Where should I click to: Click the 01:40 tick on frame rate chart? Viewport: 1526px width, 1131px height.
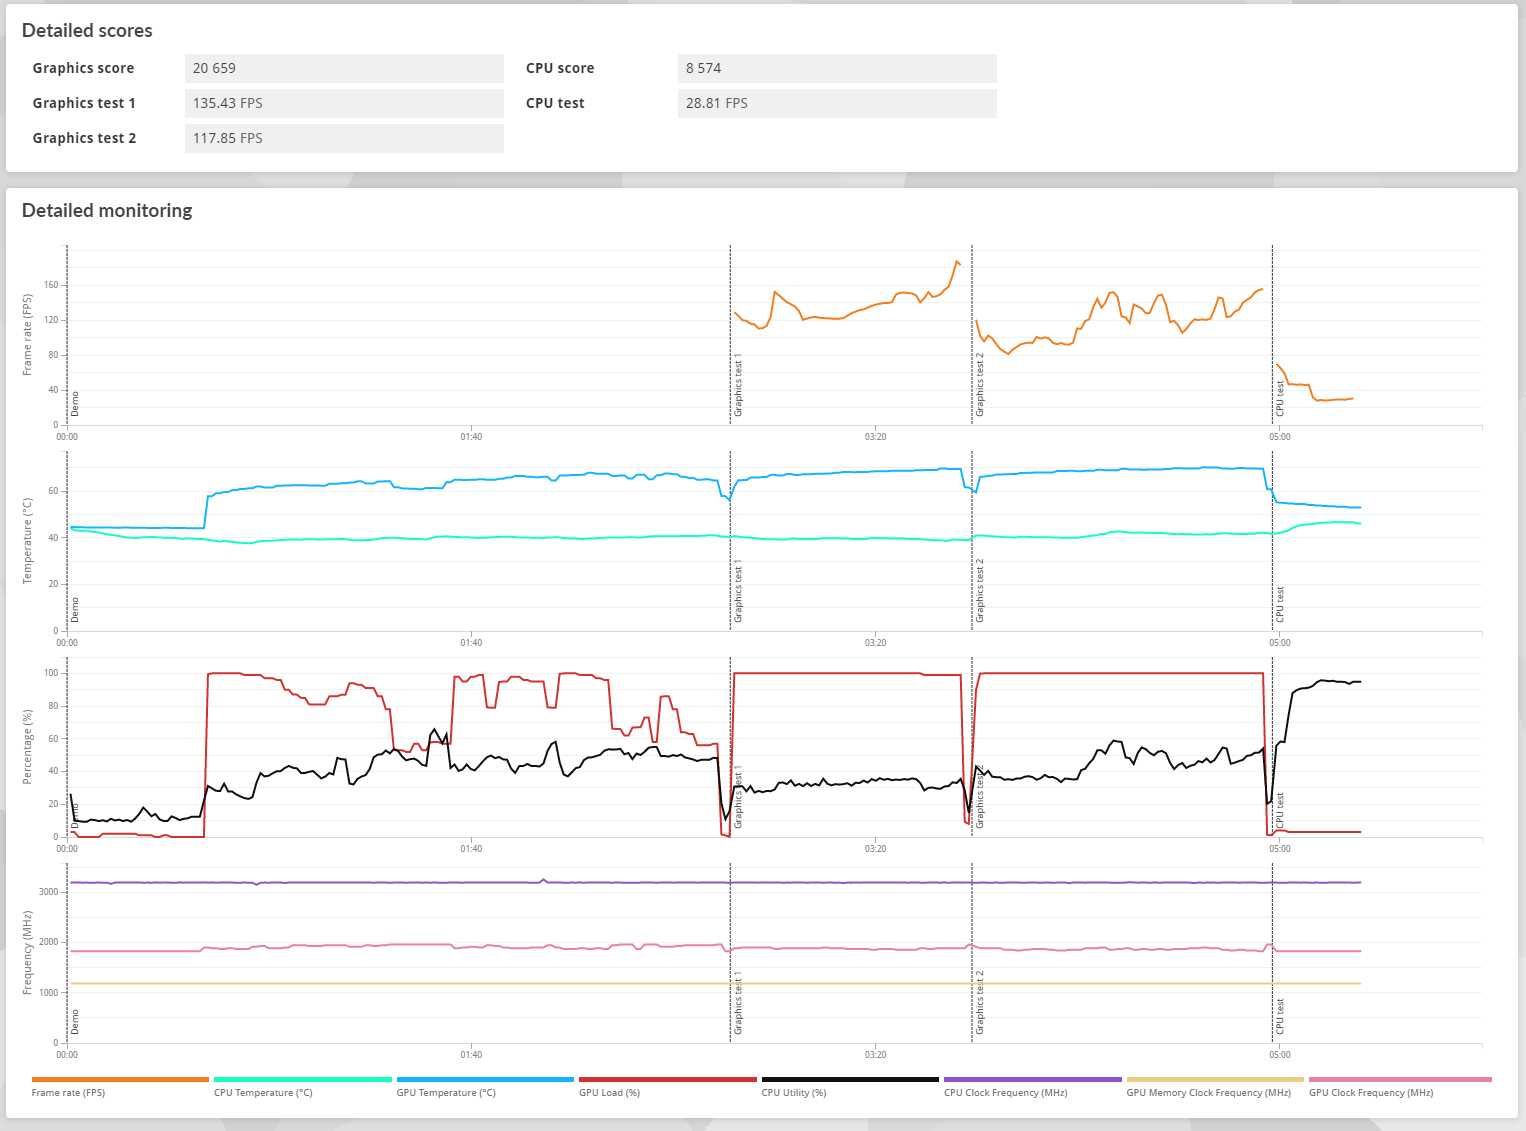point(471,437)
